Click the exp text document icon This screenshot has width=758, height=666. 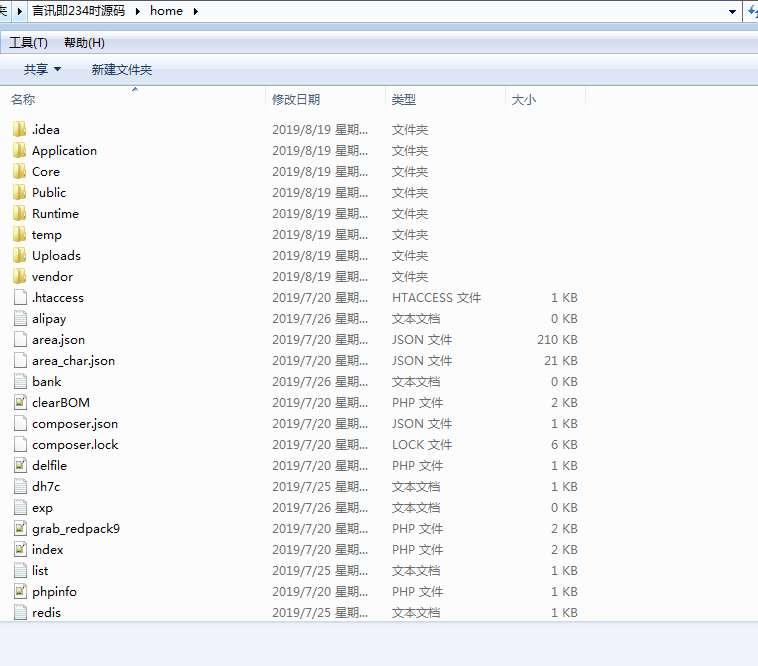pyautogui.click(x=20, y=508)
